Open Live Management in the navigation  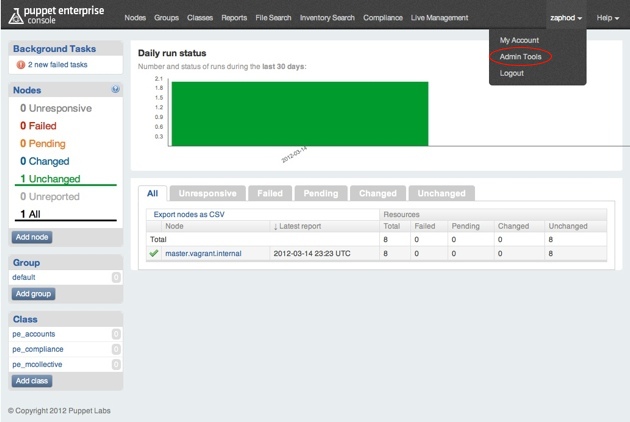439,18
